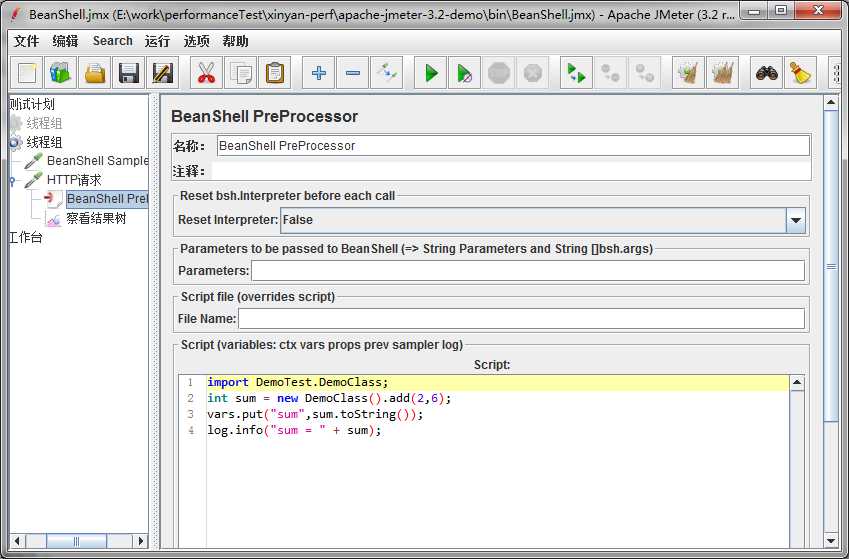This screenshot has height=559, width=849.
Task: Open the 帮助 menu
Action: click(x=235, y=41)
